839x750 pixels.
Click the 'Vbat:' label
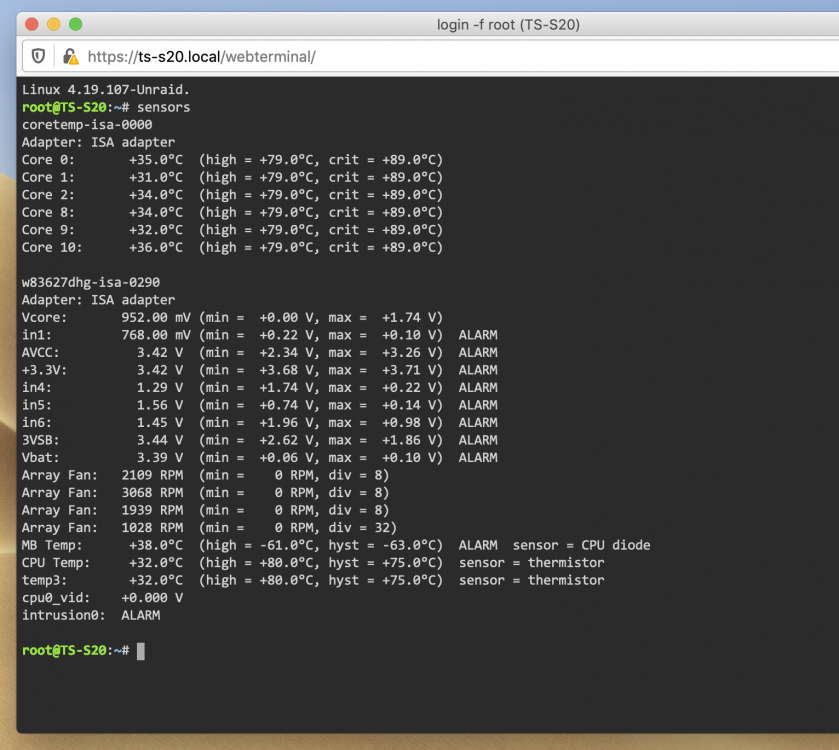(x=41, y=457)
